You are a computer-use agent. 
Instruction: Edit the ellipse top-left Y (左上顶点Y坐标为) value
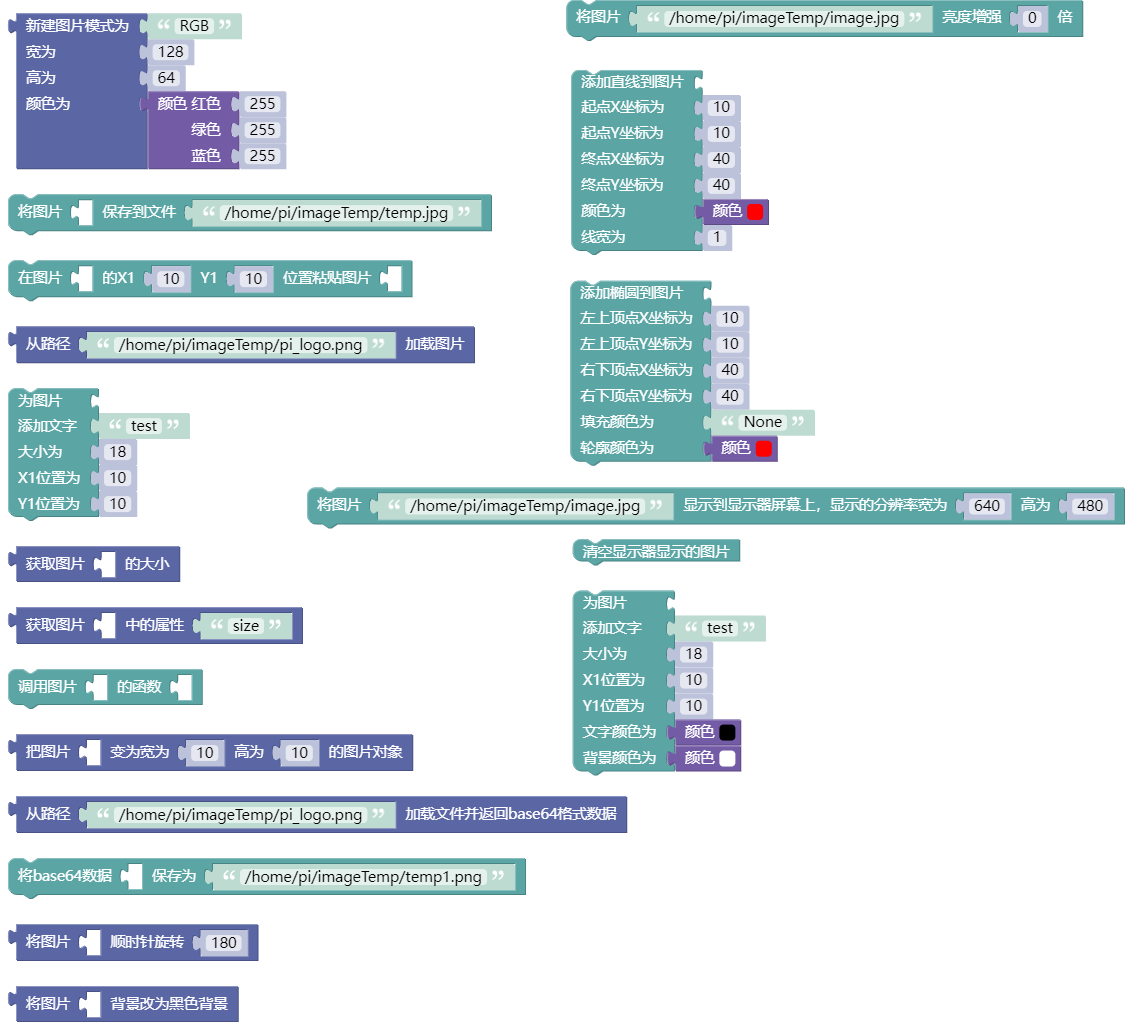730,344
